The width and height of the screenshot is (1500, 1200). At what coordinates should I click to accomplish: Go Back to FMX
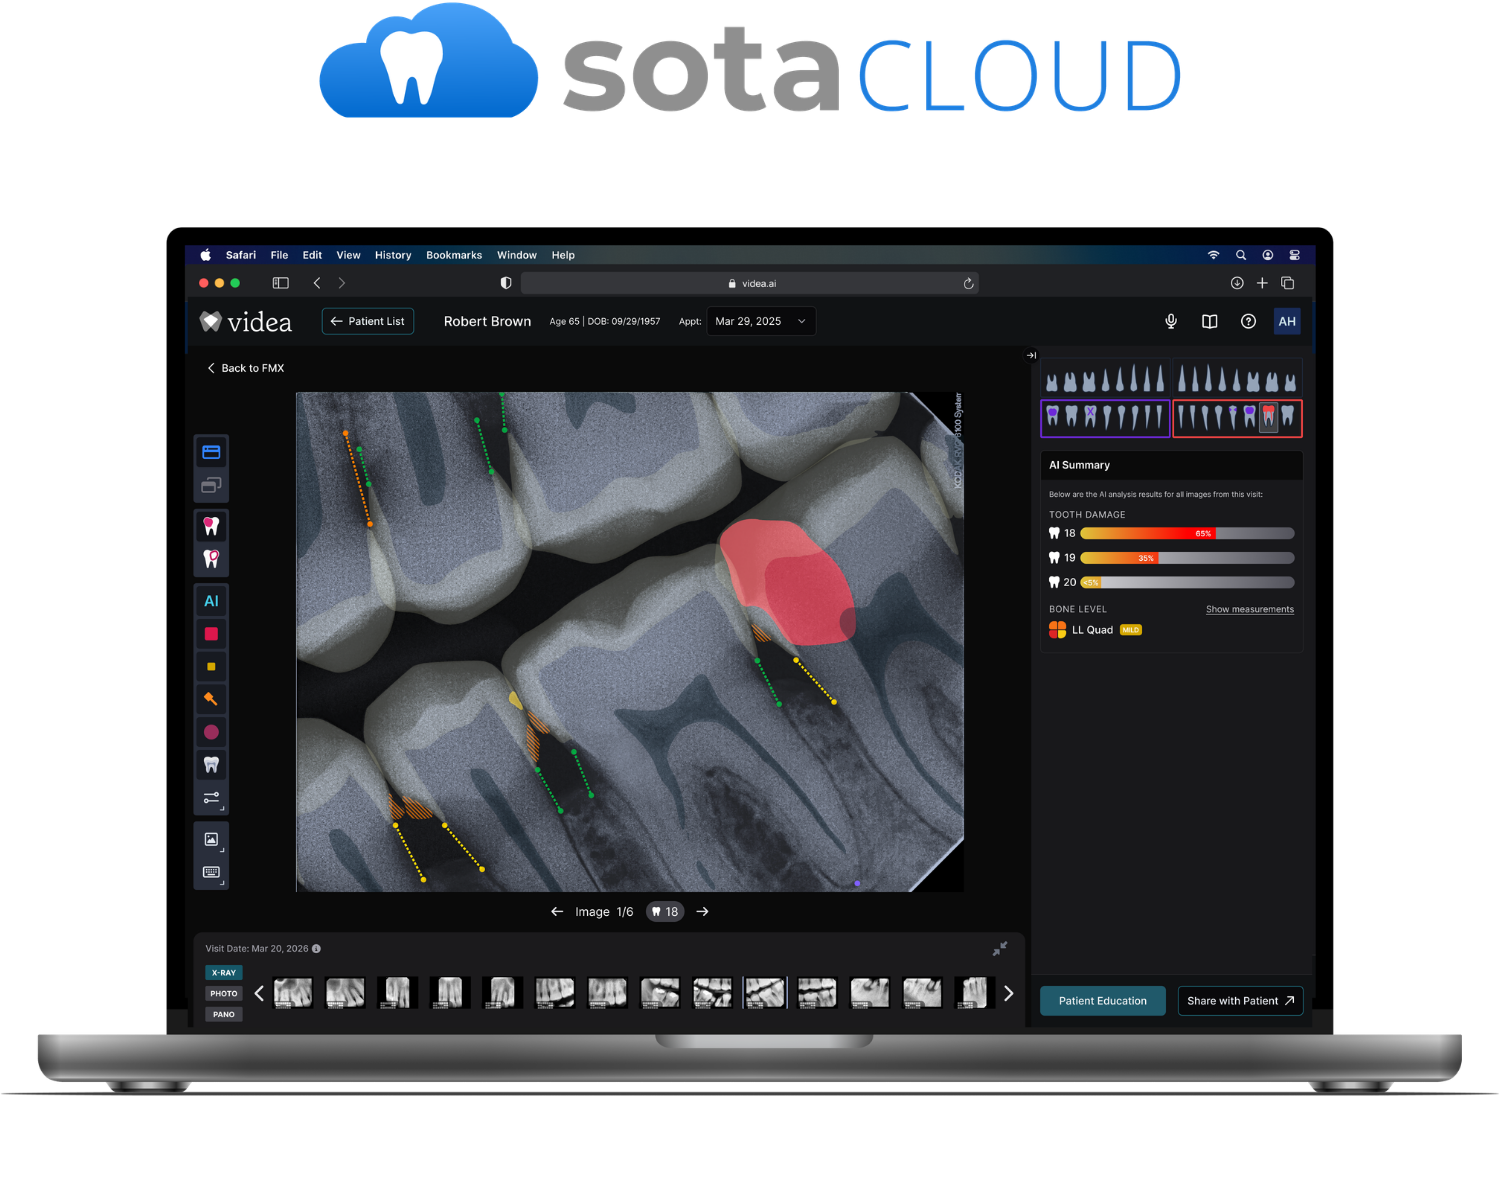coord(245,368)
